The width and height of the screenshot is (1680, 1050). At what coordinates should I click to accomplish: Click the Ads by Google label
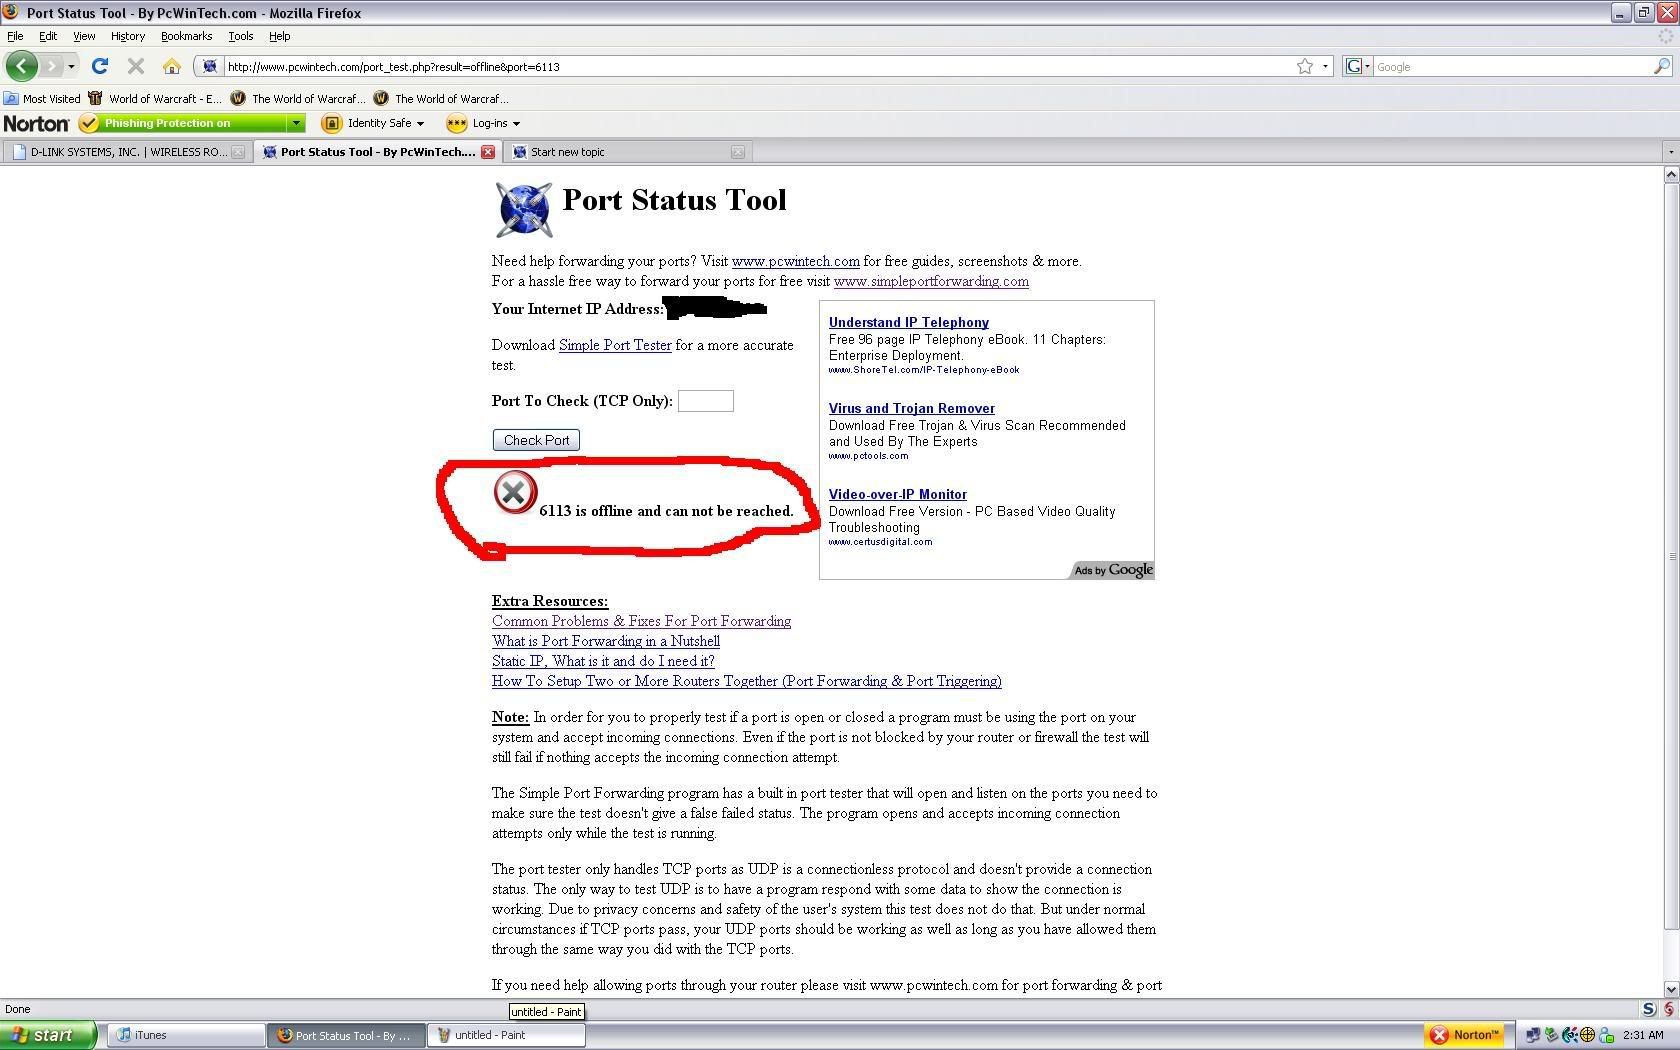pyautogui.click(x=1113, y=570)
